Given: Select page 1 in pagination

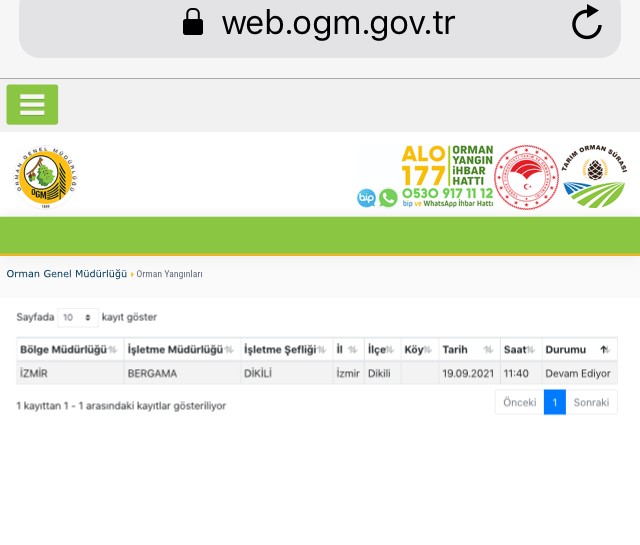Looking at the screenshot, I should click(x=555, y=402).
